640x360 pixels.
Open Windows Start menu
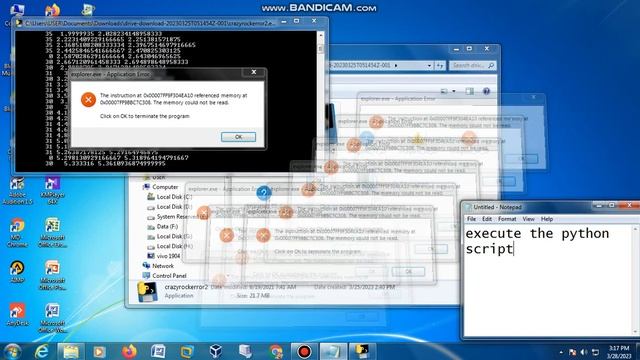[12, 351]
